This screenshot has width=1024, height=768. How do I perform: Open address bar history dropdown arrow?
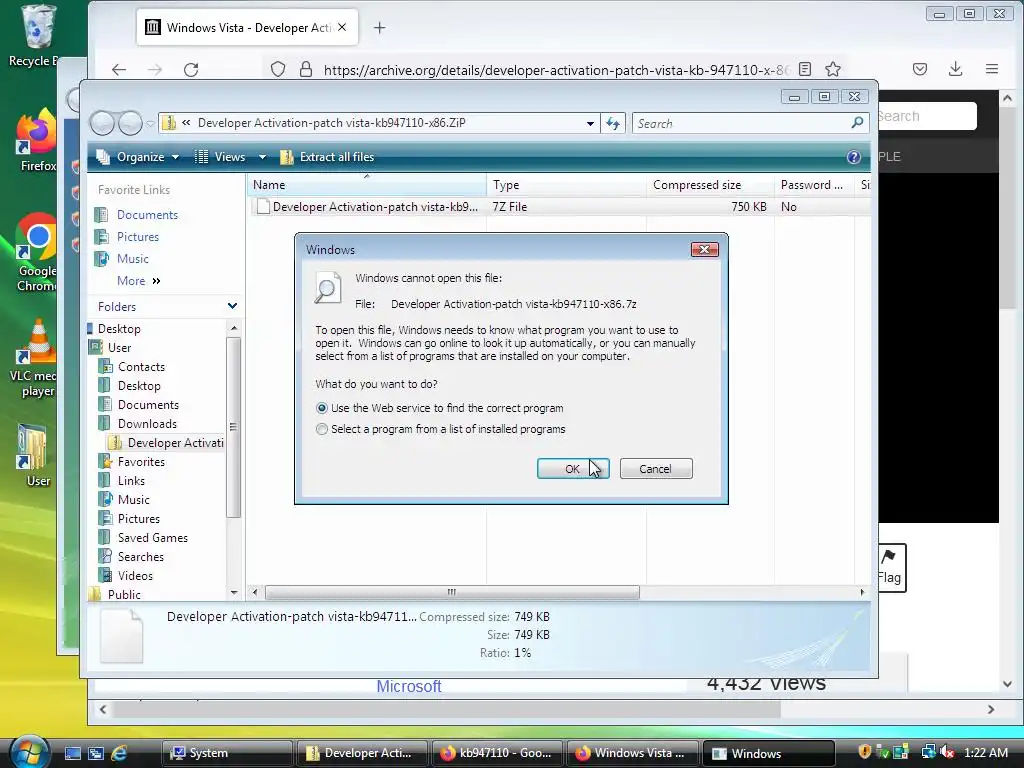pyautogui.click(x=590, y=123)
